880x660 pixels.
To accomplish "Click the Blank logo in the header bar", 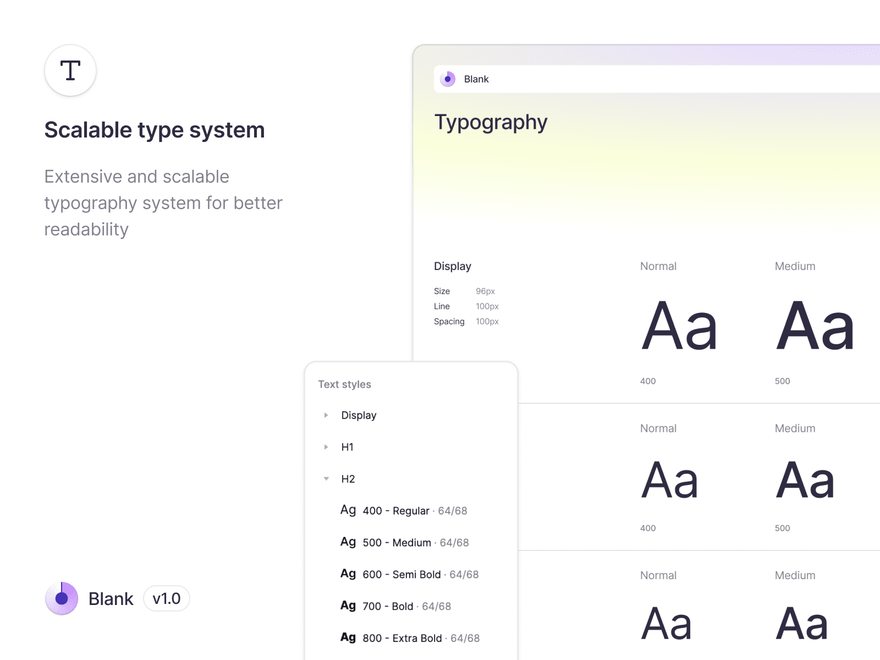I will (448, 79).
